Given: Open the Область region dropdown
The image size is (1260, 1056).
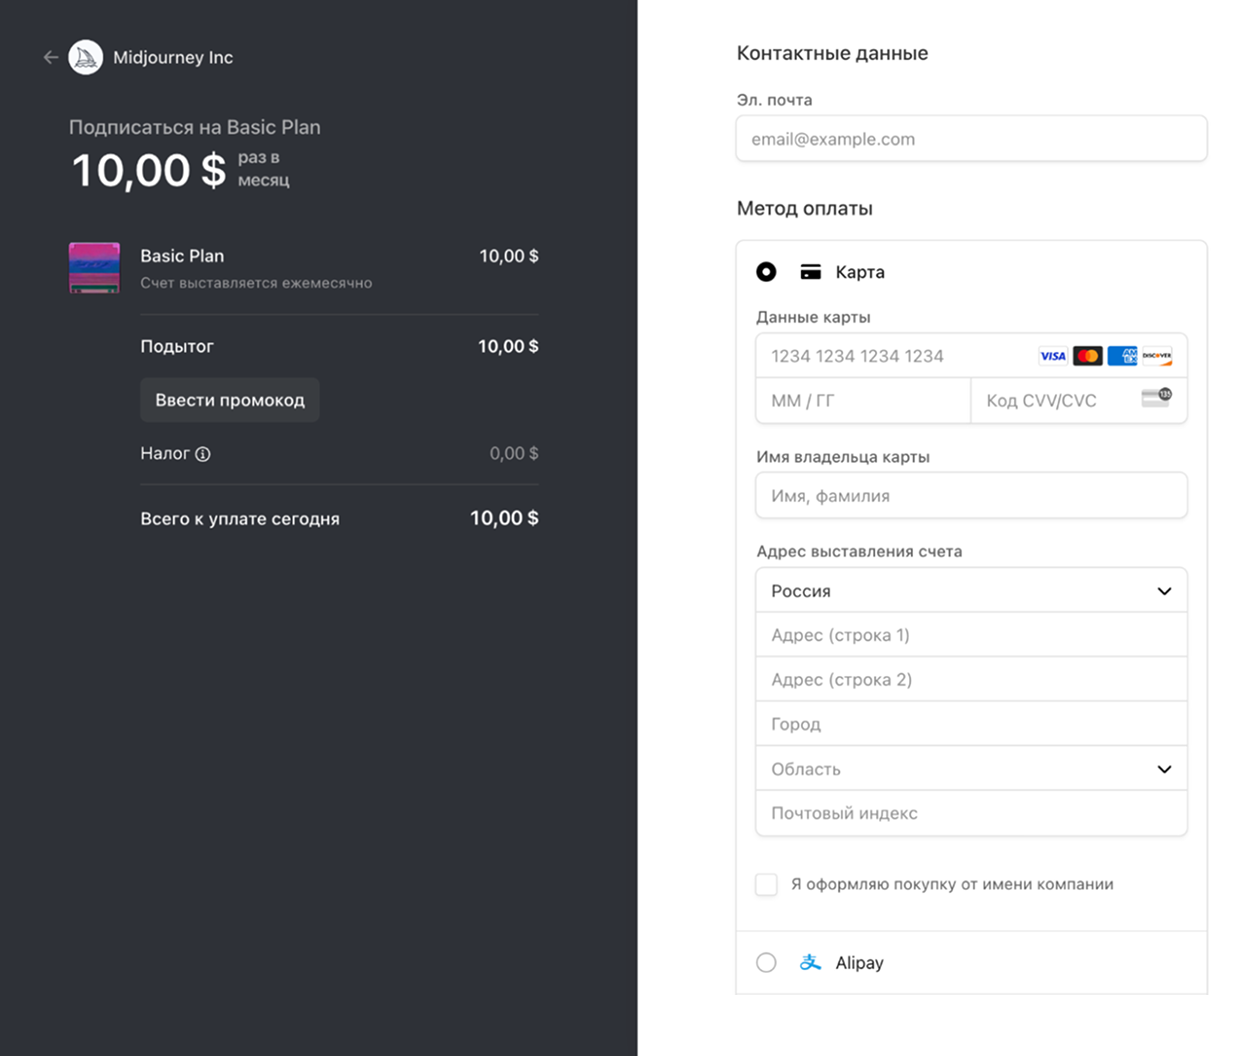Looking at the screenshot, I should coord(971,769).
